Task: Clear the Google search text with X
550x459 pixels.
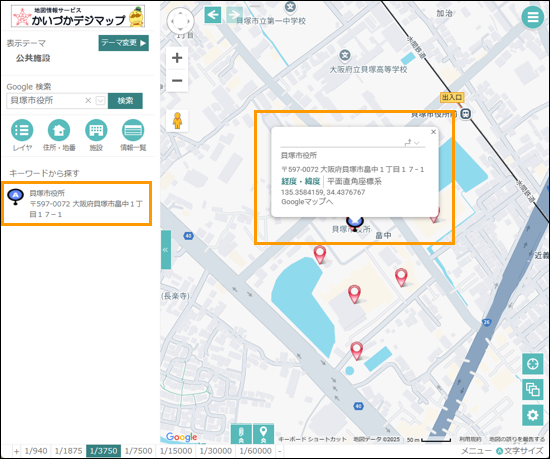Action: tap(88, 101)
